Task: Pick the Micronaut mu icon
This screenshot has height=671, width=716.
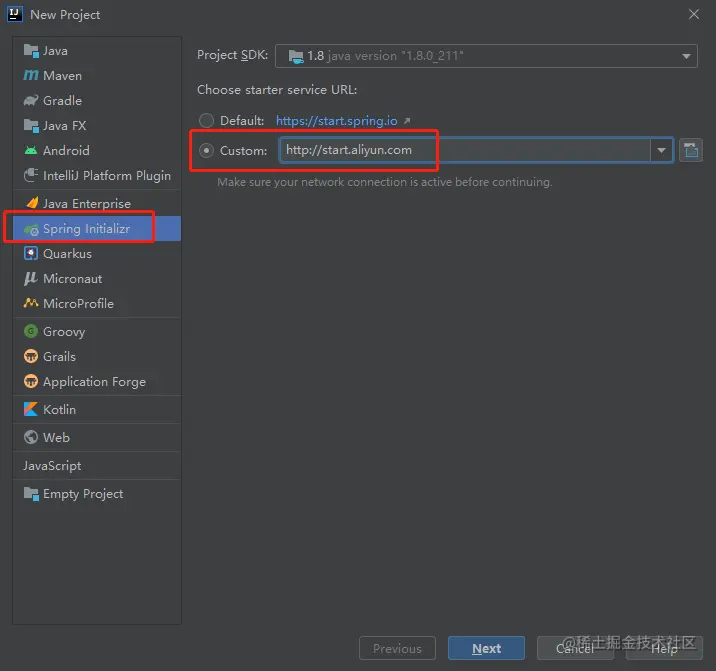Action: tap(31, 279)
